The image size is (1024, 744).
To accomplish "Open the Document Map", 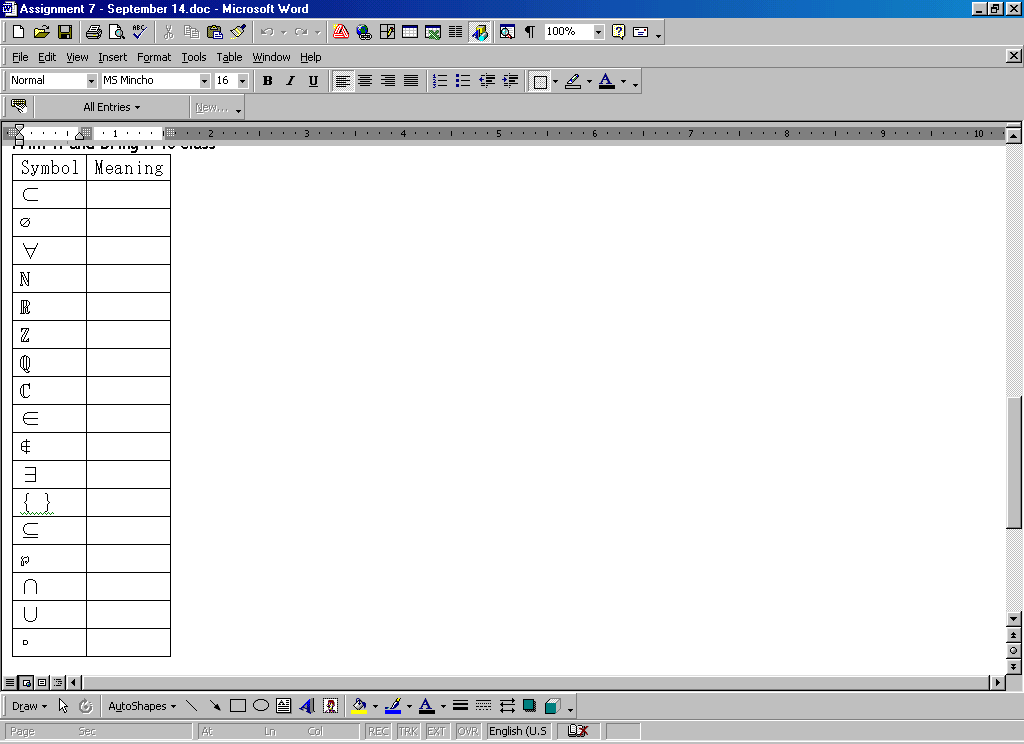I will 507,32.
